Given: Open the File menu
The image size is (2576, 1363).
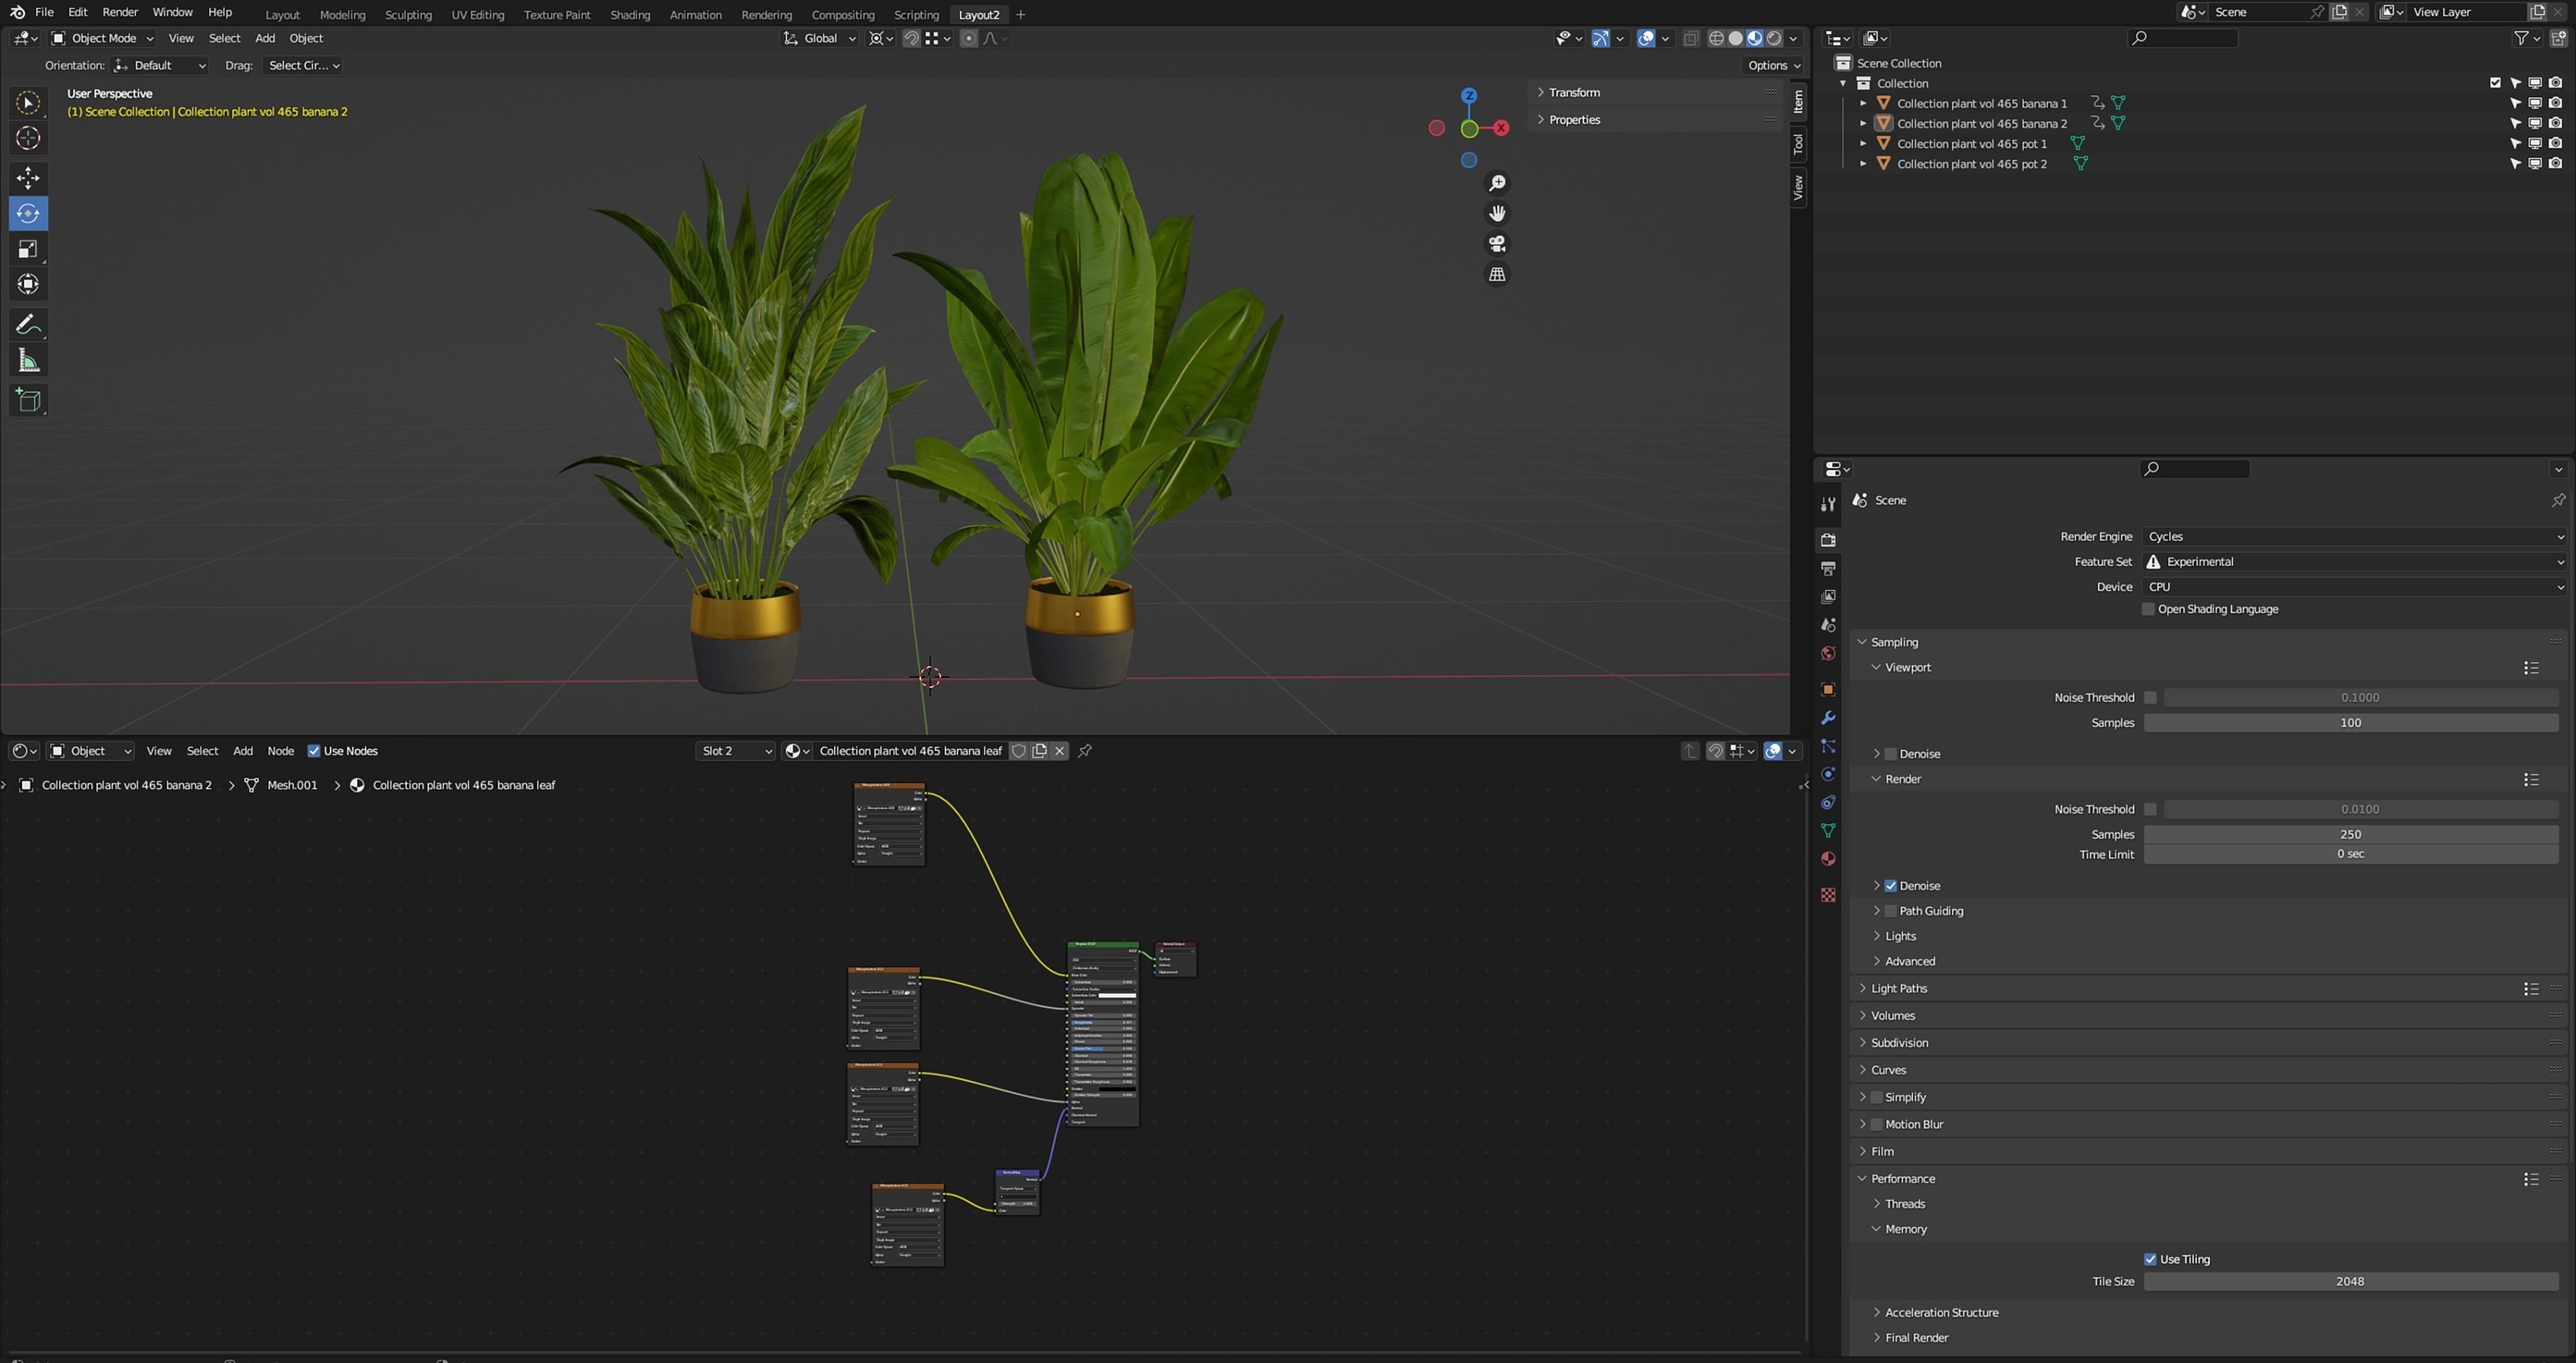Looking at the screenshot, I should 44,12.
